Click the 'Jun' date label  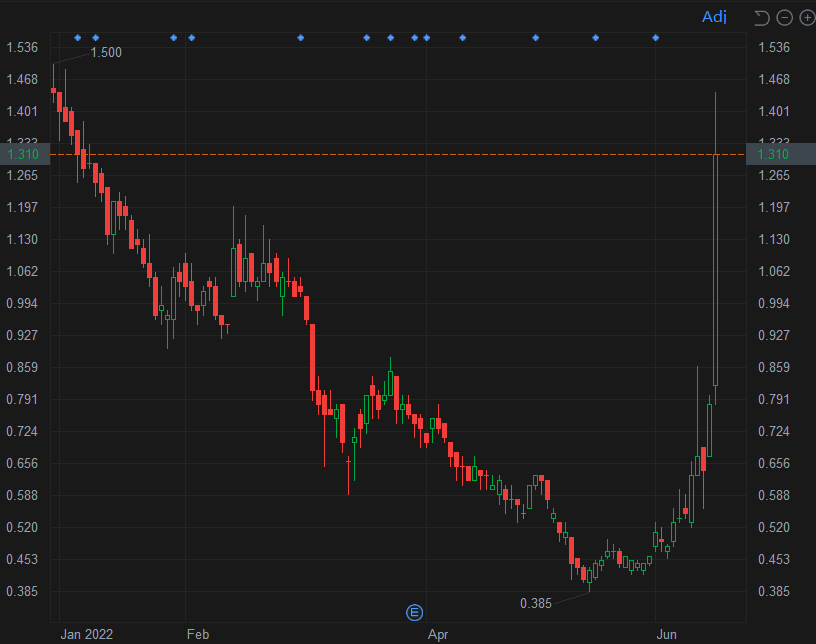pyautogui.click(x=667, y=634)
